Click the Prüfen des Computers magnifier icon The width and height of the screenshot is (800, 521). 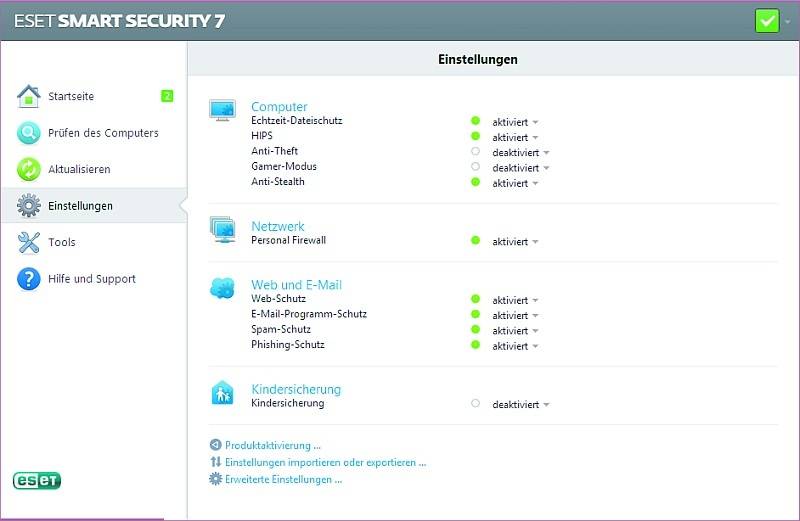tap(29, 133)
